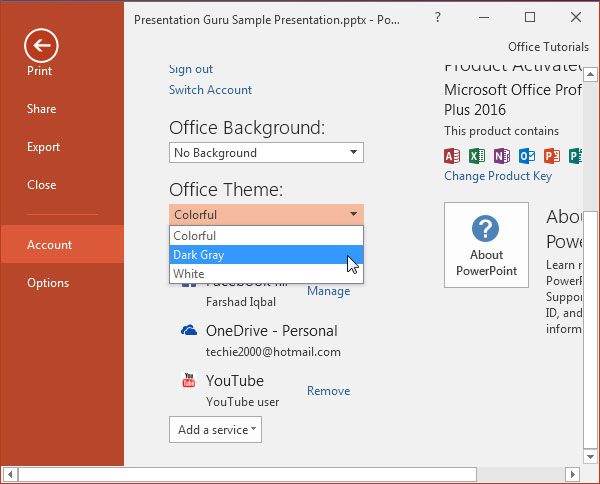Click the Excel product icon
The image size is (600, 484).
coord(477,155)
